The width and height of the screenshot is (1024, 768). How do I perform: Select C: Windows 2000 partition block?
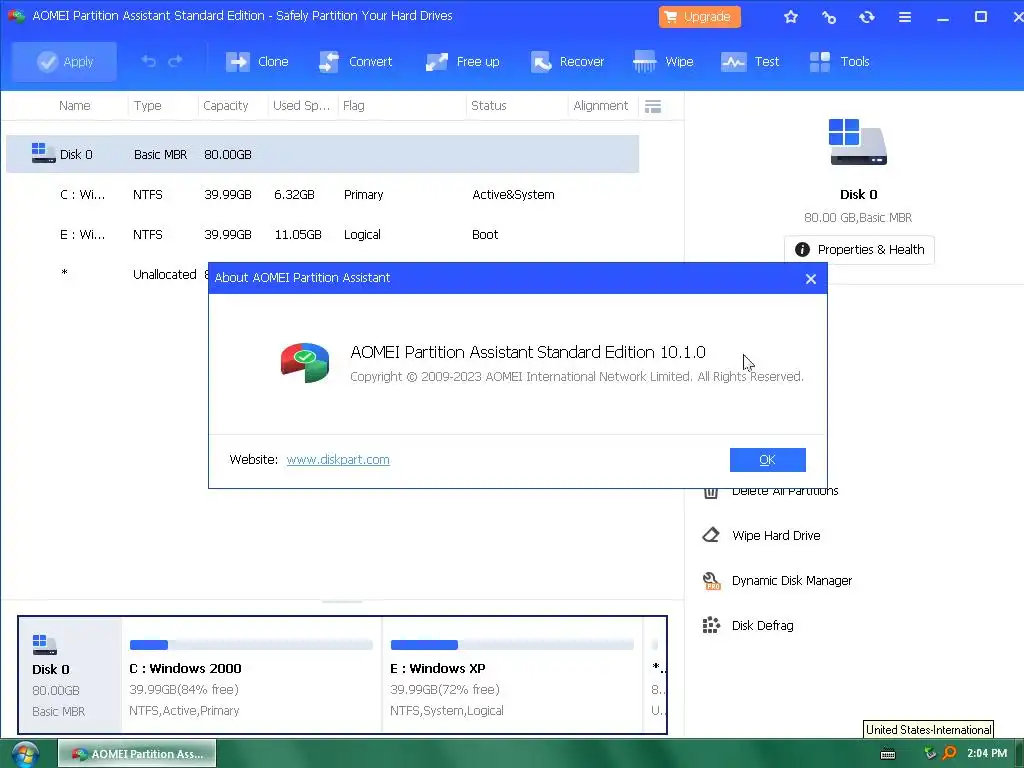click(251, 675)
